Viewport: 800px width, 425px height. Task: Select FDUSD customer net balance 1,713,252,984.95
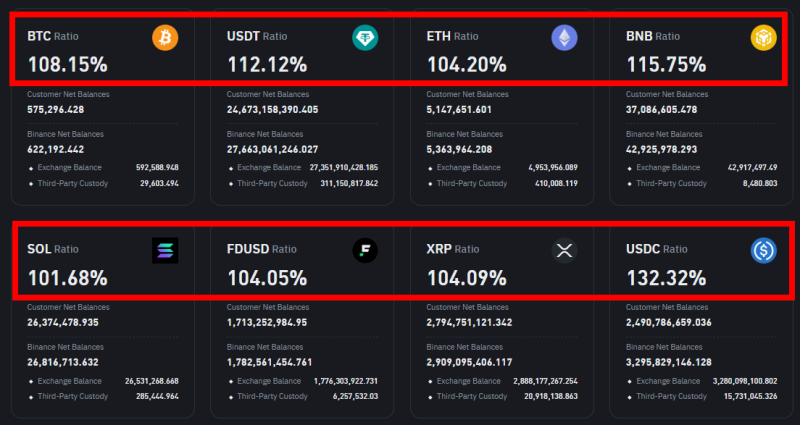(x=267, y=322)
